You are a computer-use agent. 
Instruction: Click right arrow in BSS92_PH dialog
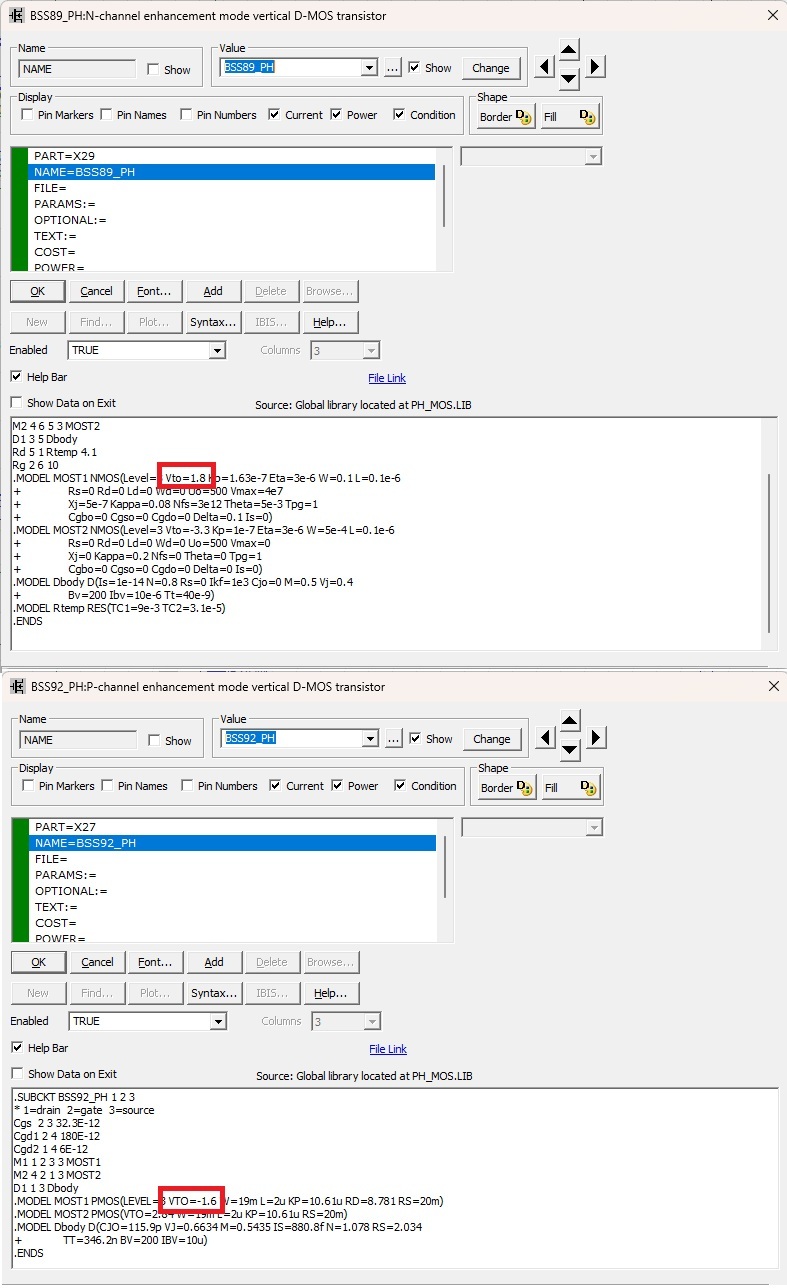(596, 738)
